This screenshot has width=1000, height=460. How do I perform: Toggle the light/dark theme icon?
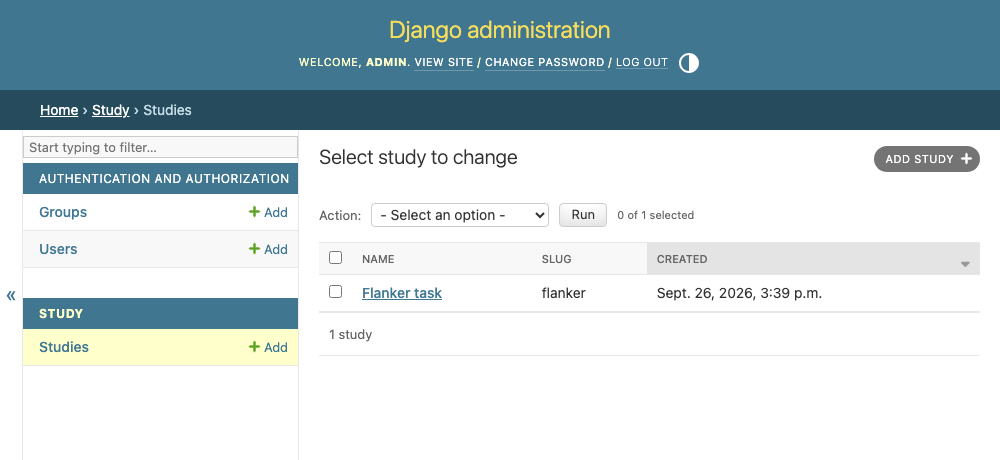tap(689, 63)
